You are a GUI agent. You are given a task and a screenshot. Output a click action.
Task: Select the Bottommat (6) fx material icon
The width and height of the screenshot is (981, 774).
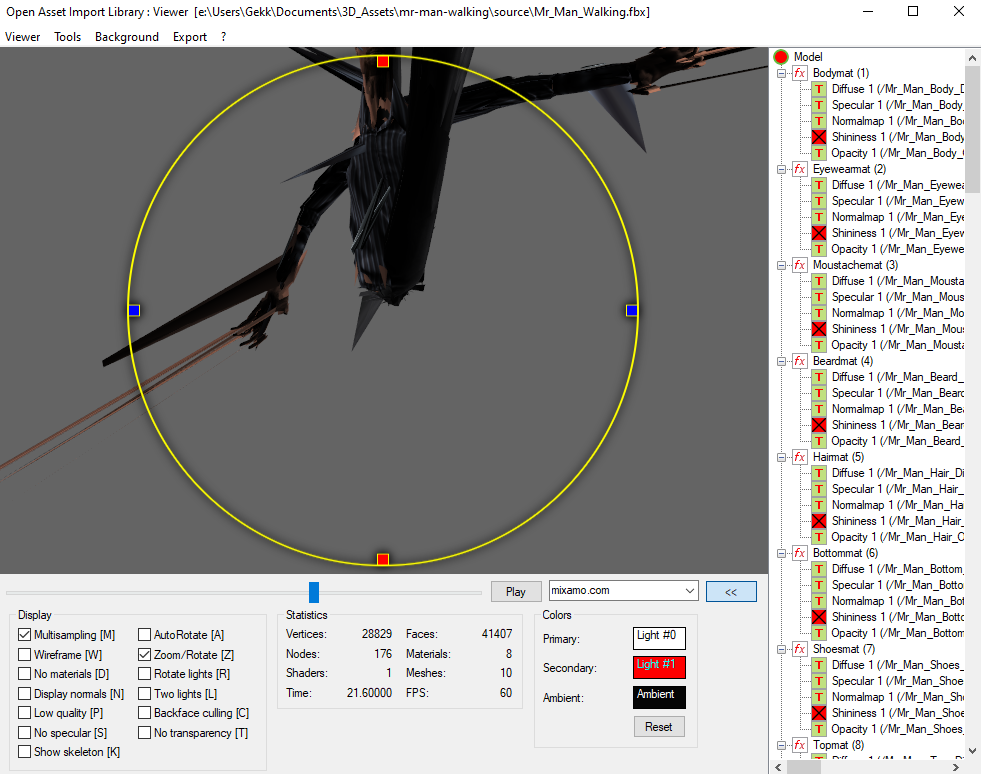click(x=800, y=553)
